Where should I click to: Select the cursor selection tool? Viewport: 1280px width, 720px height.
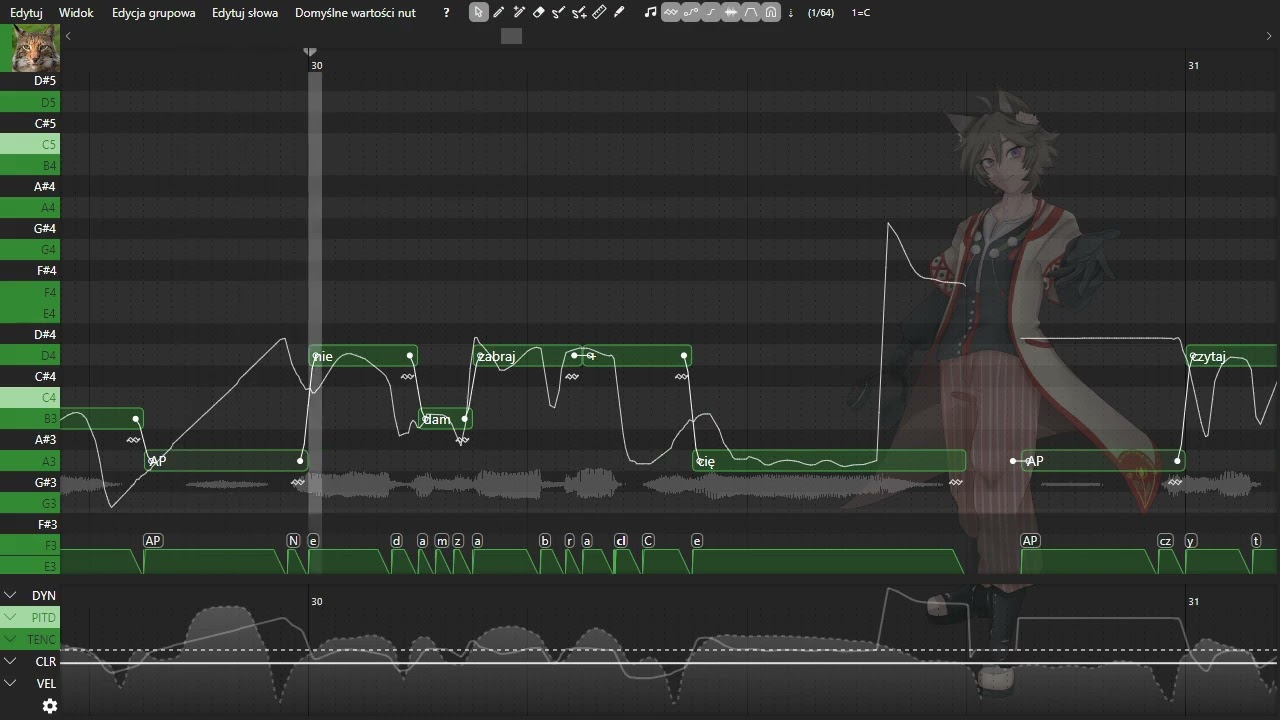479,12
